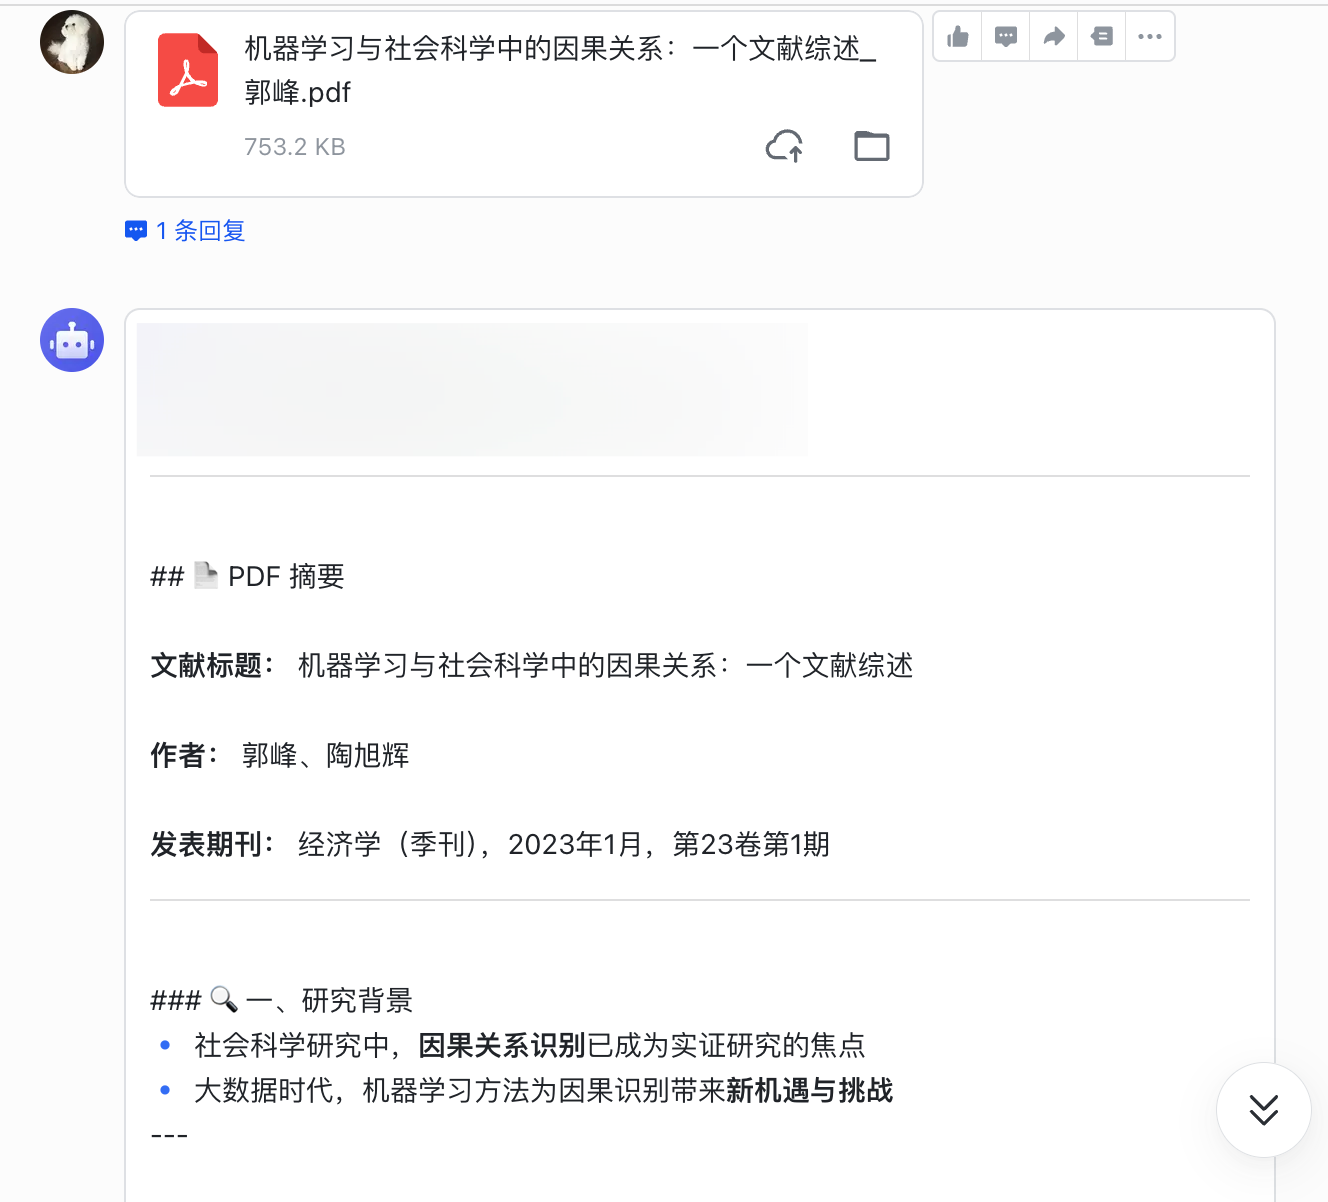The image size is (1328, 1202).
Task: Click the robot avatar of the bot message
Action: [71, 340]
